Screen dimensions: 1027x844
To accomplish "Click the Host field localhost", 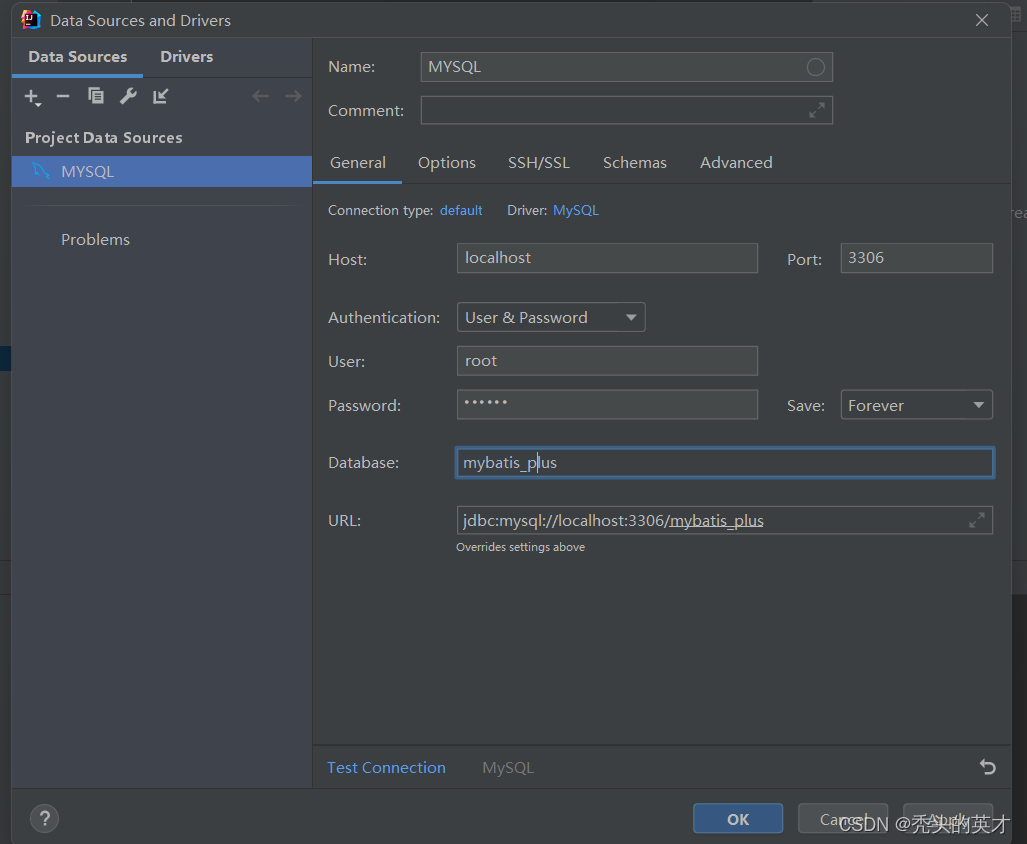I will pyautogui.click(x=607, y=258).
